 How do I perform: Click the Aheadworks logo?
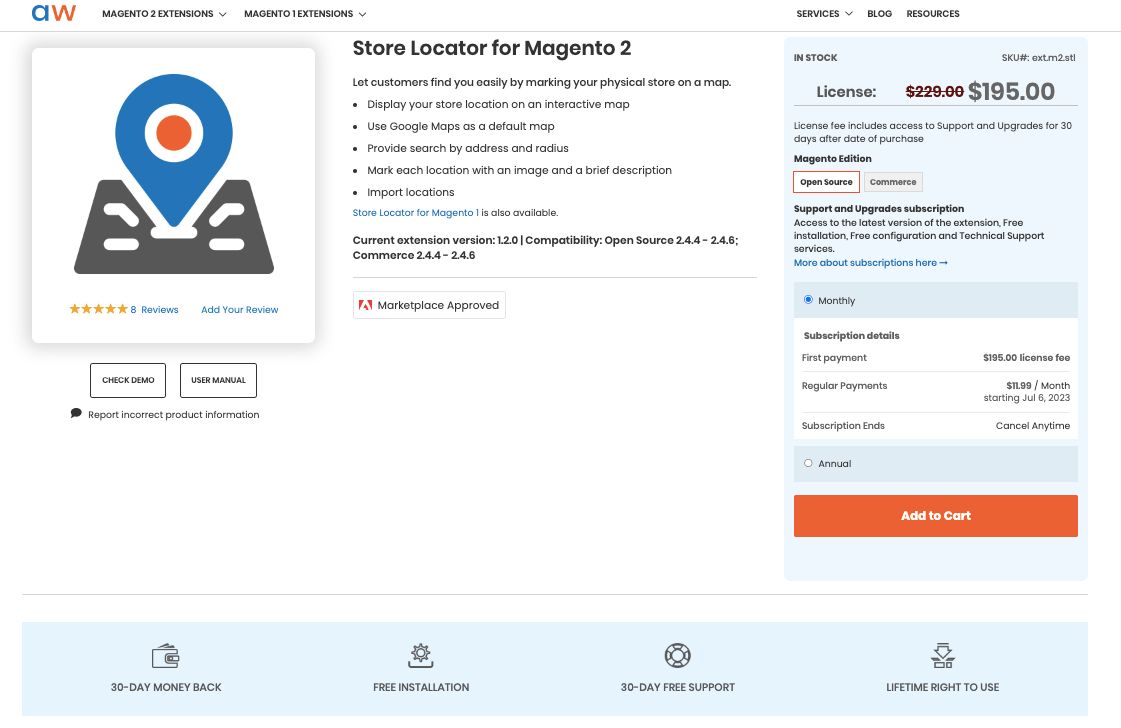point(53,13)
